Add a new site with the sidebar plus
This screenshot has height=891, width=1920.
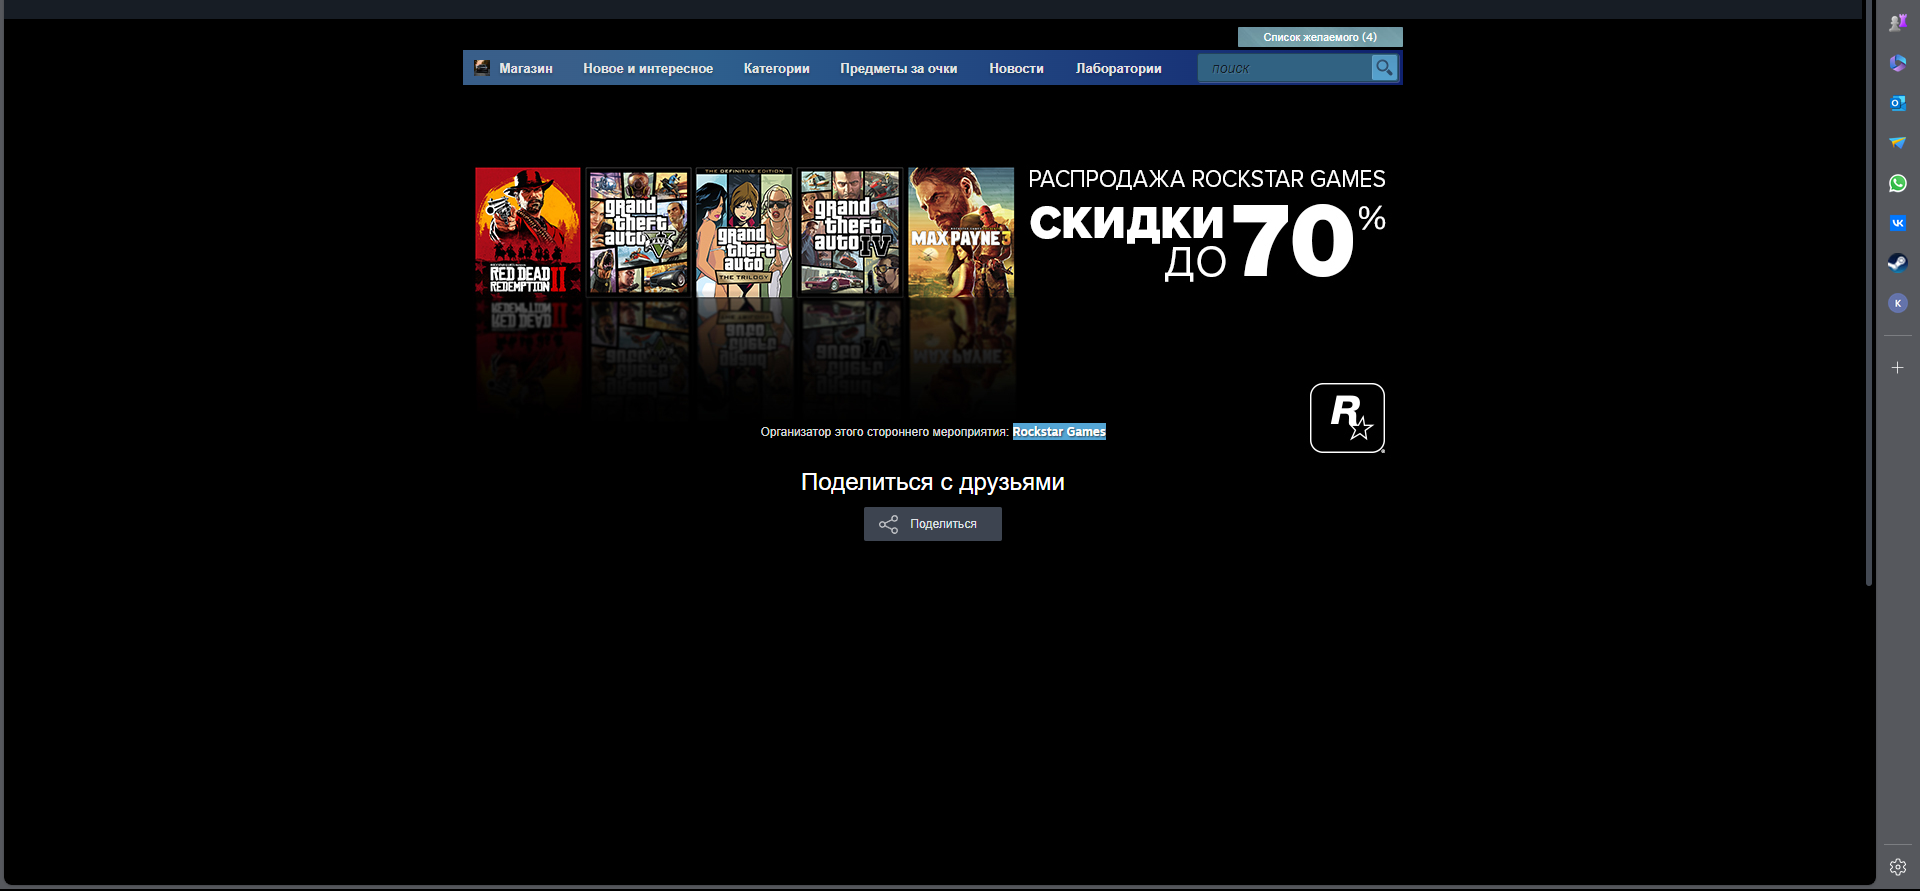[1897, 368]
